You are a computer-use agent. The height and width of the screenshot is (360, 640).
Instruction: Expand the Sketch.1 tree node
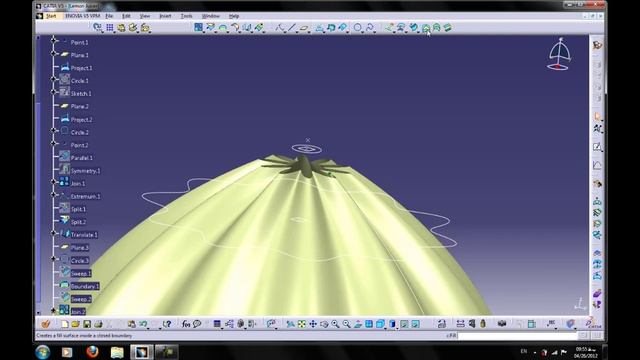pos(53,92)
